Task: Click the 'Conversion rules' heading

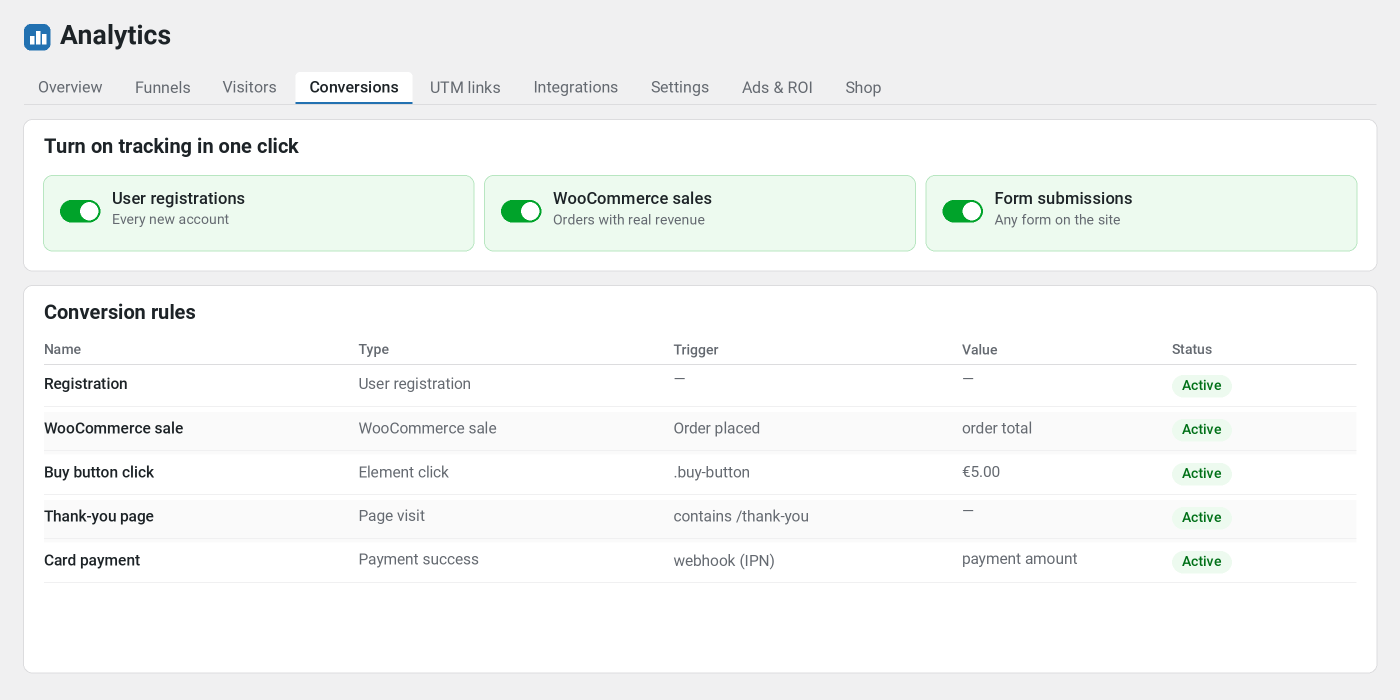Action: (120, 312)
